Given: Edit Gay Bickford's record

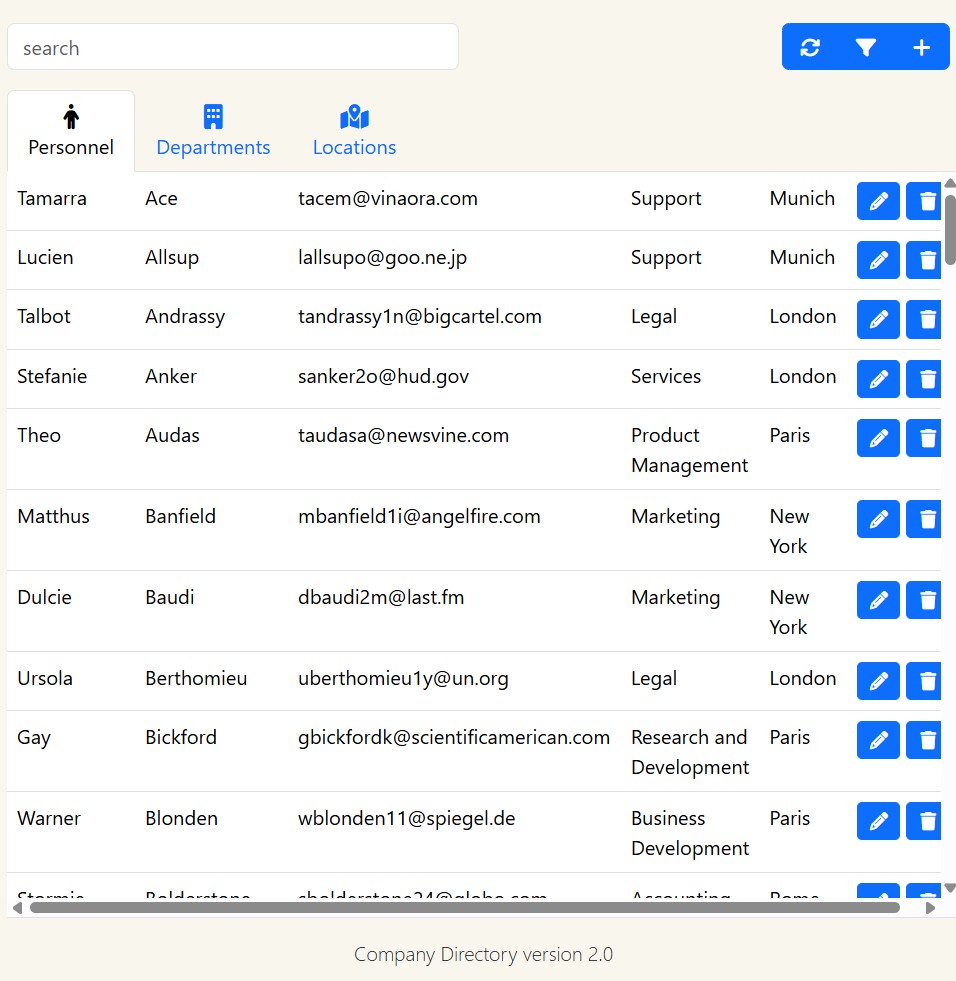Looking at the screenshot, I should (878, 740).
